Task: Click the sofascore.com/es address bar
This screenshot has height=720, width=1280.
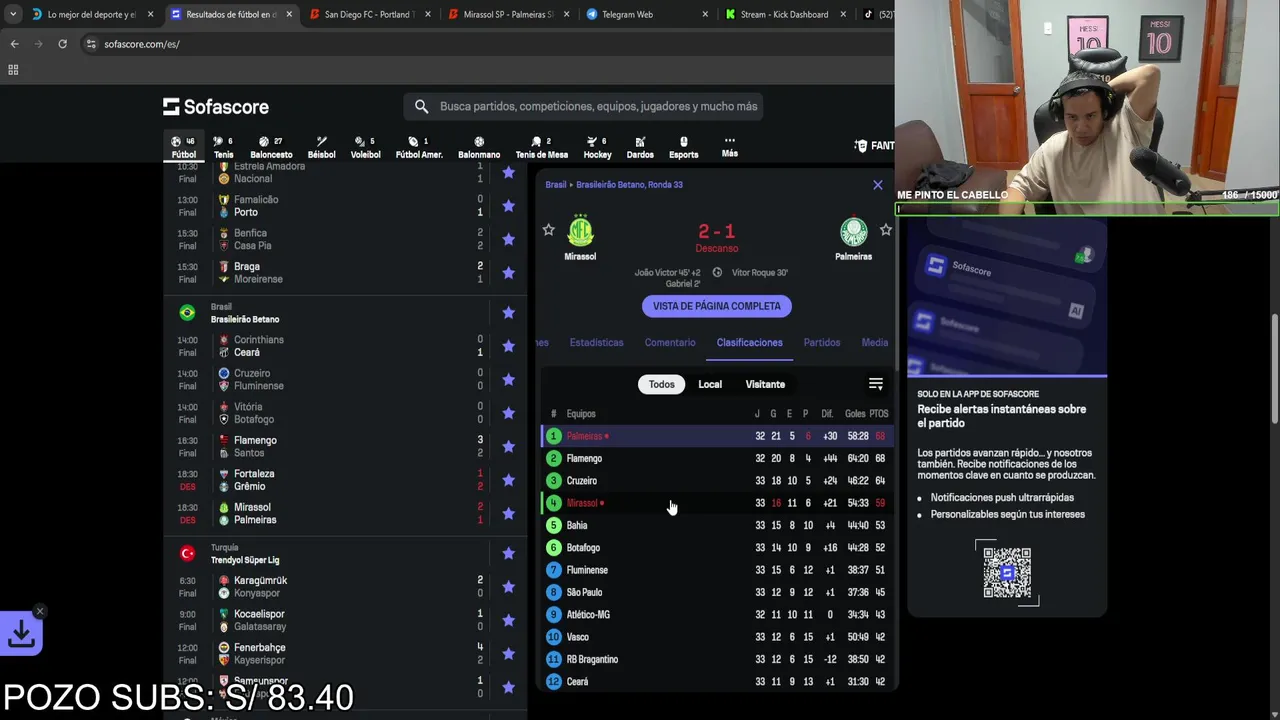Action: [x=142, y=44]
